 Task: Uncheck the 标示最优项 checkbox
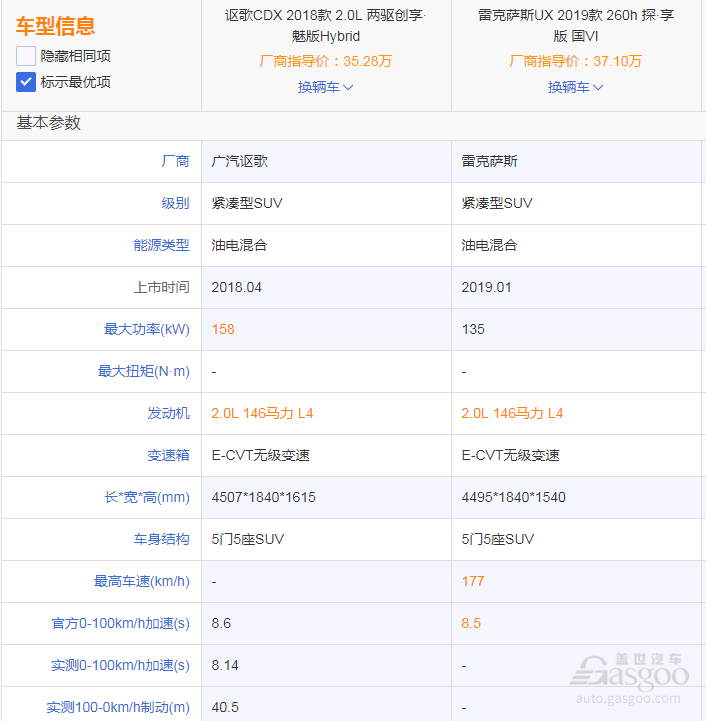(x=26, y=82)
